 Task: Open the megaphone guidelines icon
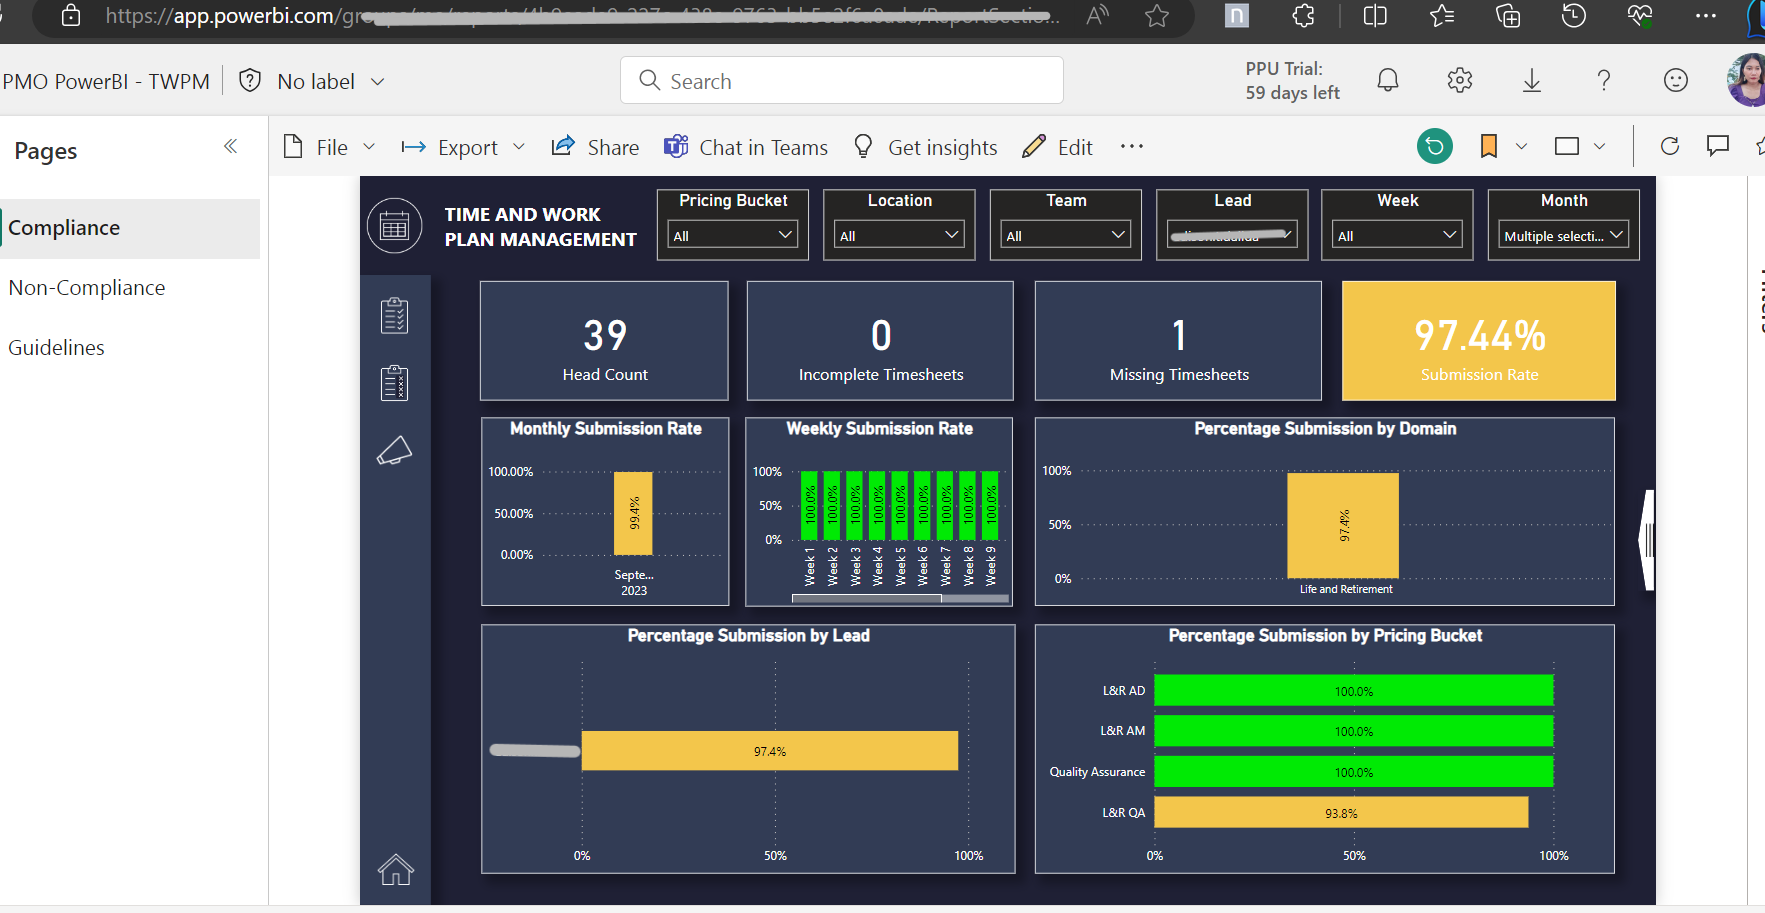click(394, 451)
